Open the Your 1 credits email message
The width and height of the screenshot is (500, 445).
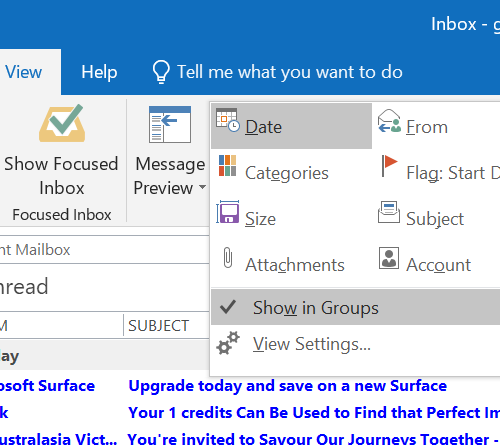314,413
